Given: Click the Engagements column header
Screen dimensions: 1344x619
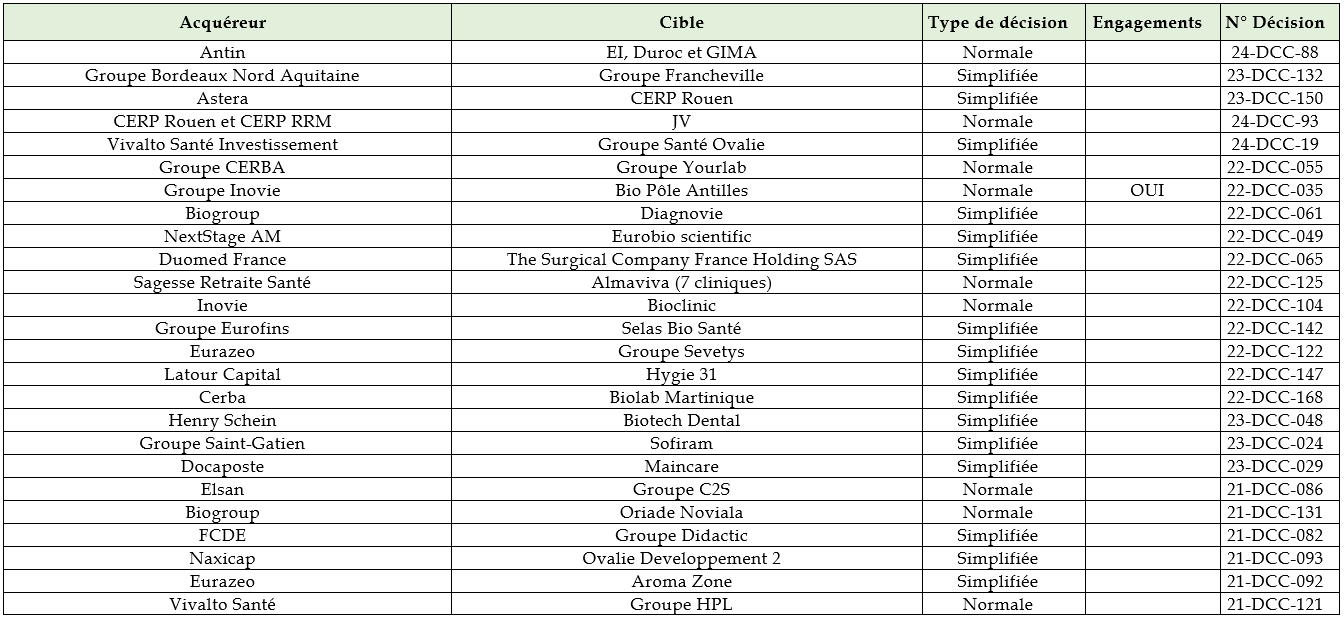Looking at the screenshot, I should (1147, 23).
